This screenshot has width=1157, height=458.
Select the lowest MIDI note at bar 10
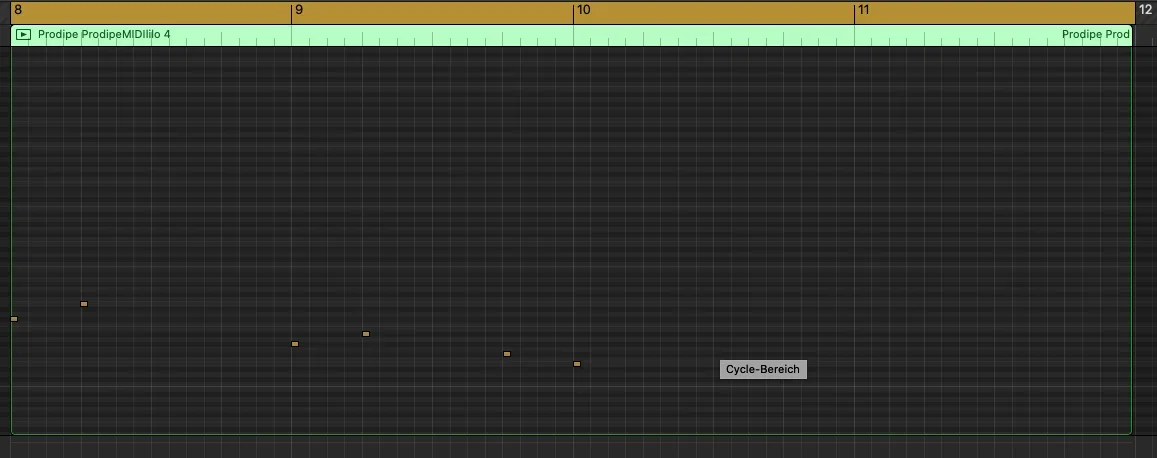click(x=577, y=364)
